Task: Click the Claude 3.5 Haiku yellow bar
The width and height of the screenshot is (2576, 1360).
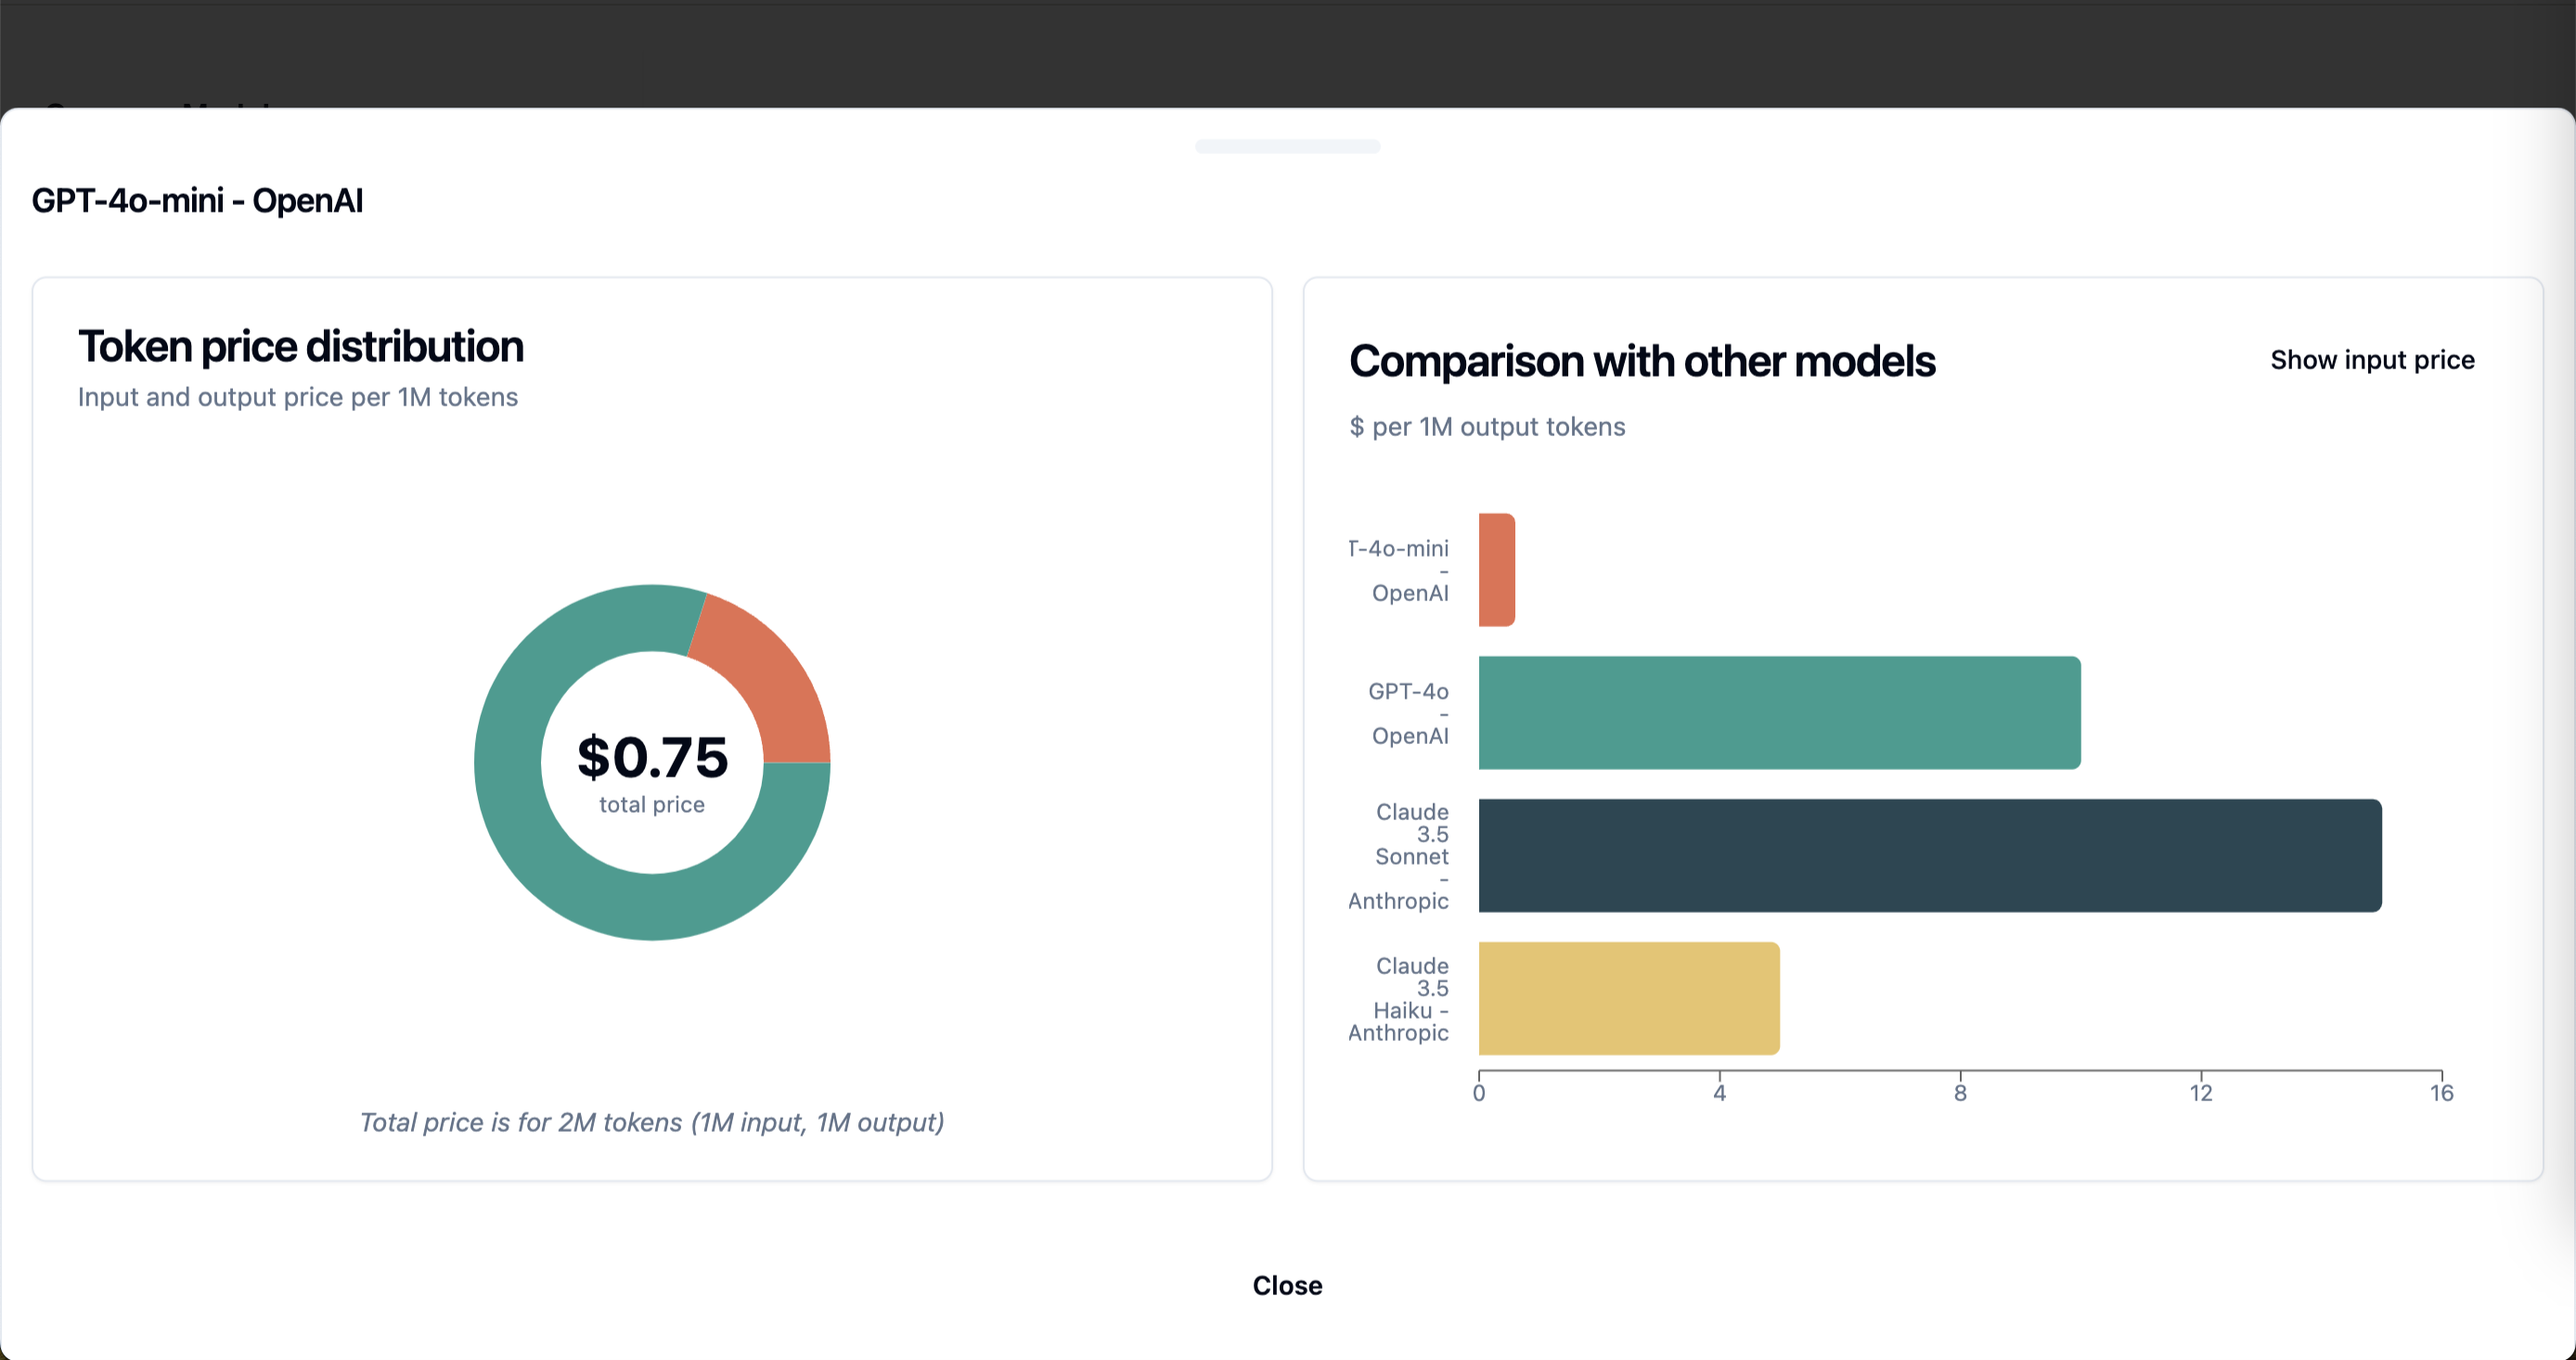Action: (1629, 998)
